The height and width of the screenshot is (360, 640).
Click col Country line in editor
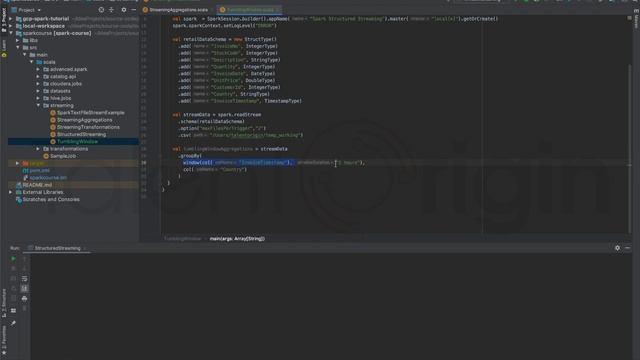pyautogui.click(x=215, y=169)
